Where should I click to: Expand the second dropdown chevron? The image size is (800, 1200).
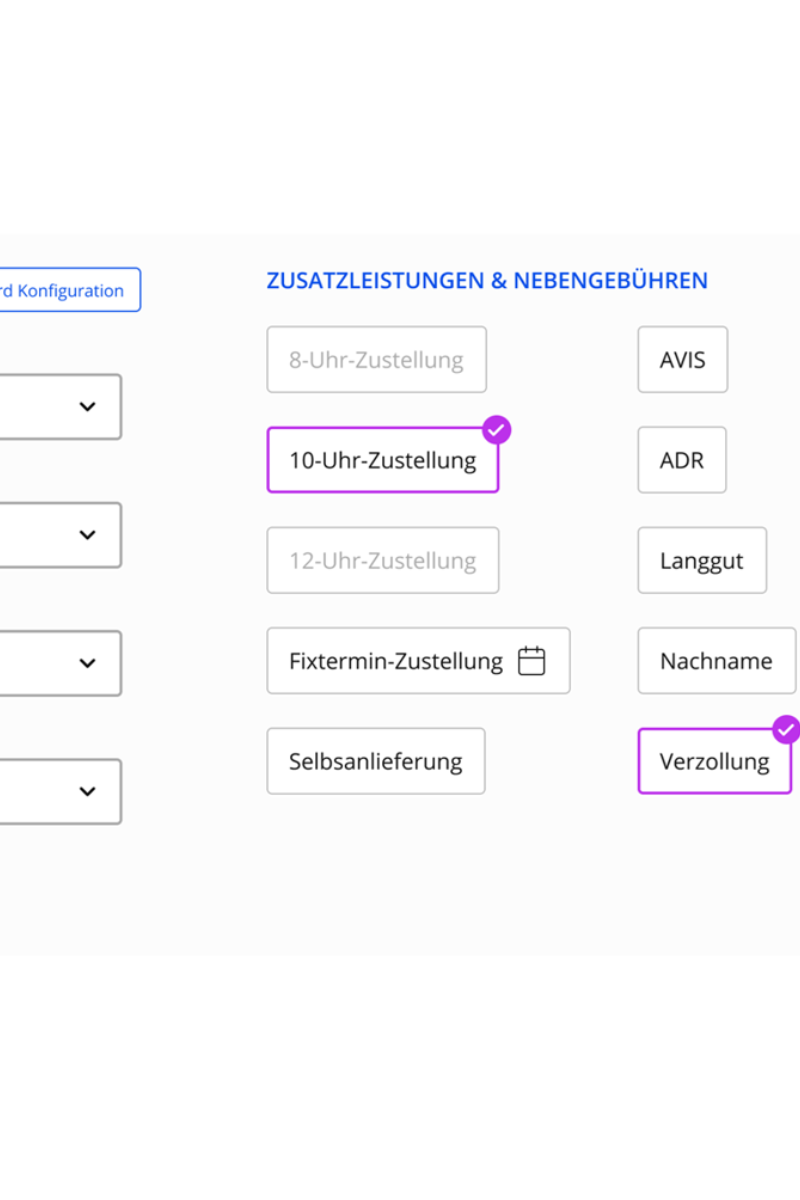pyautogui.click(x=88, y=535)
